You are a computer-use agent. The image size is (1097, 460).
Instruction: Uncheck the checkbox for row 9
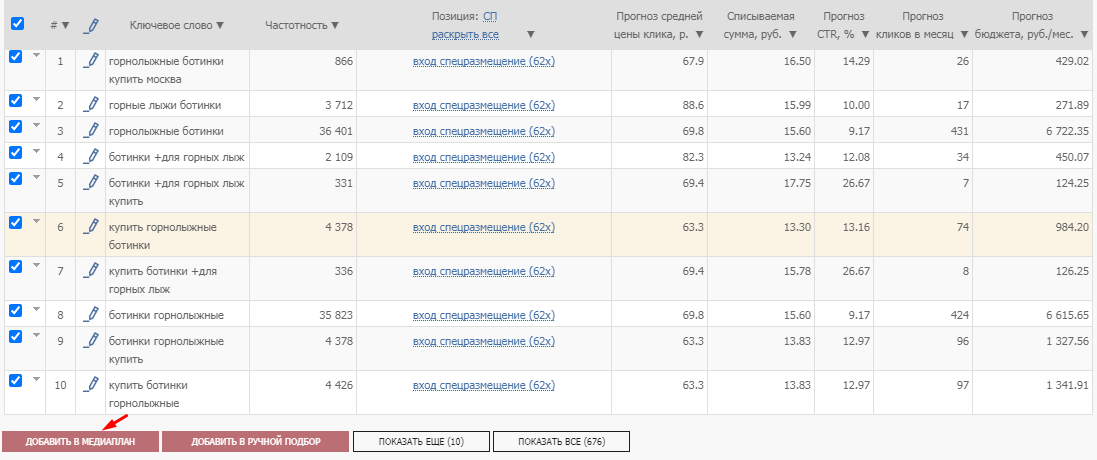pos(16,336)
